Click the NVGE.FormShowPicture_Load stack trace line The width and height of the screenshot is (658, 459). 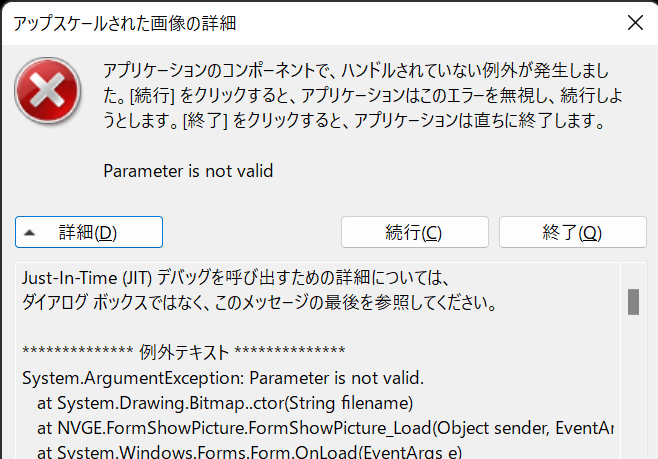[325, 428]
